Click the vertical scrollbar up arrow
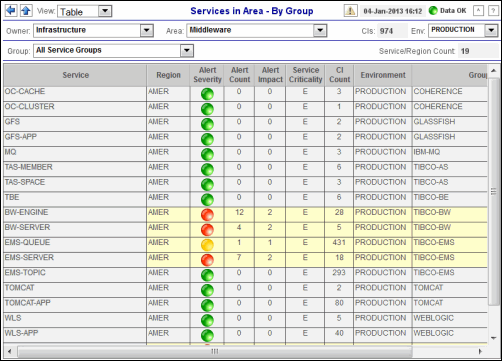Viewport: 502px width, 361px height. pos(494,71)
